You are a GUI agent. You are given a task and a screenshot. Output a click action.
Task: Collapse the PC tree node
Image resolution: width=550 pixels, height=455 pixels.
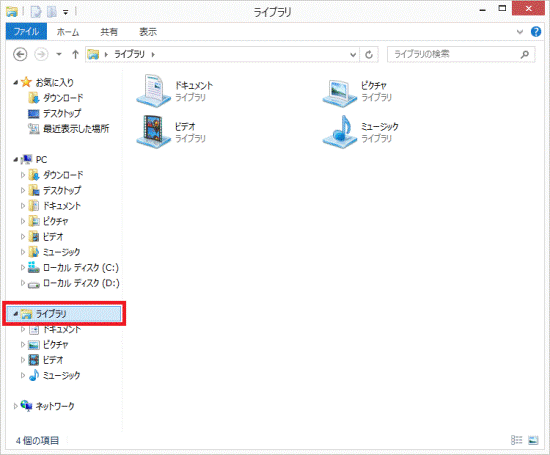15,160
